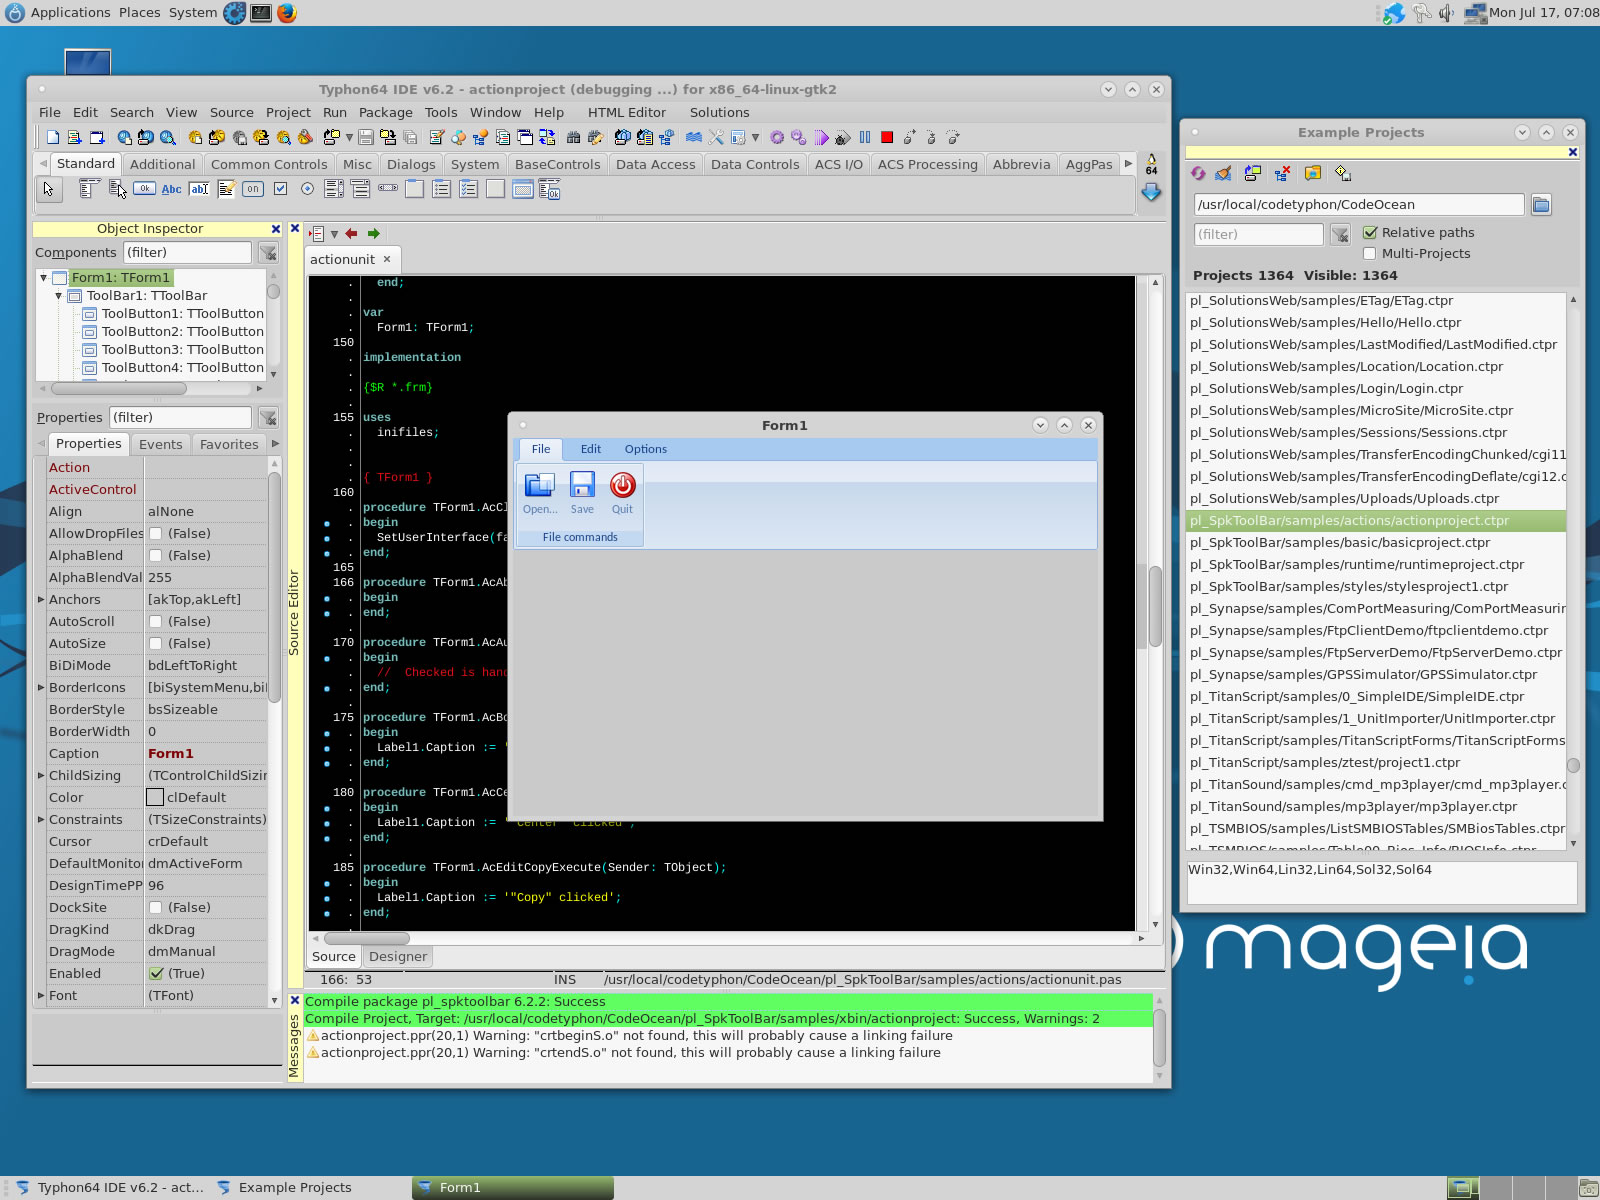1600x1200 pixels.
Task: Open the Run menu
Action: (x=335, y=113)
